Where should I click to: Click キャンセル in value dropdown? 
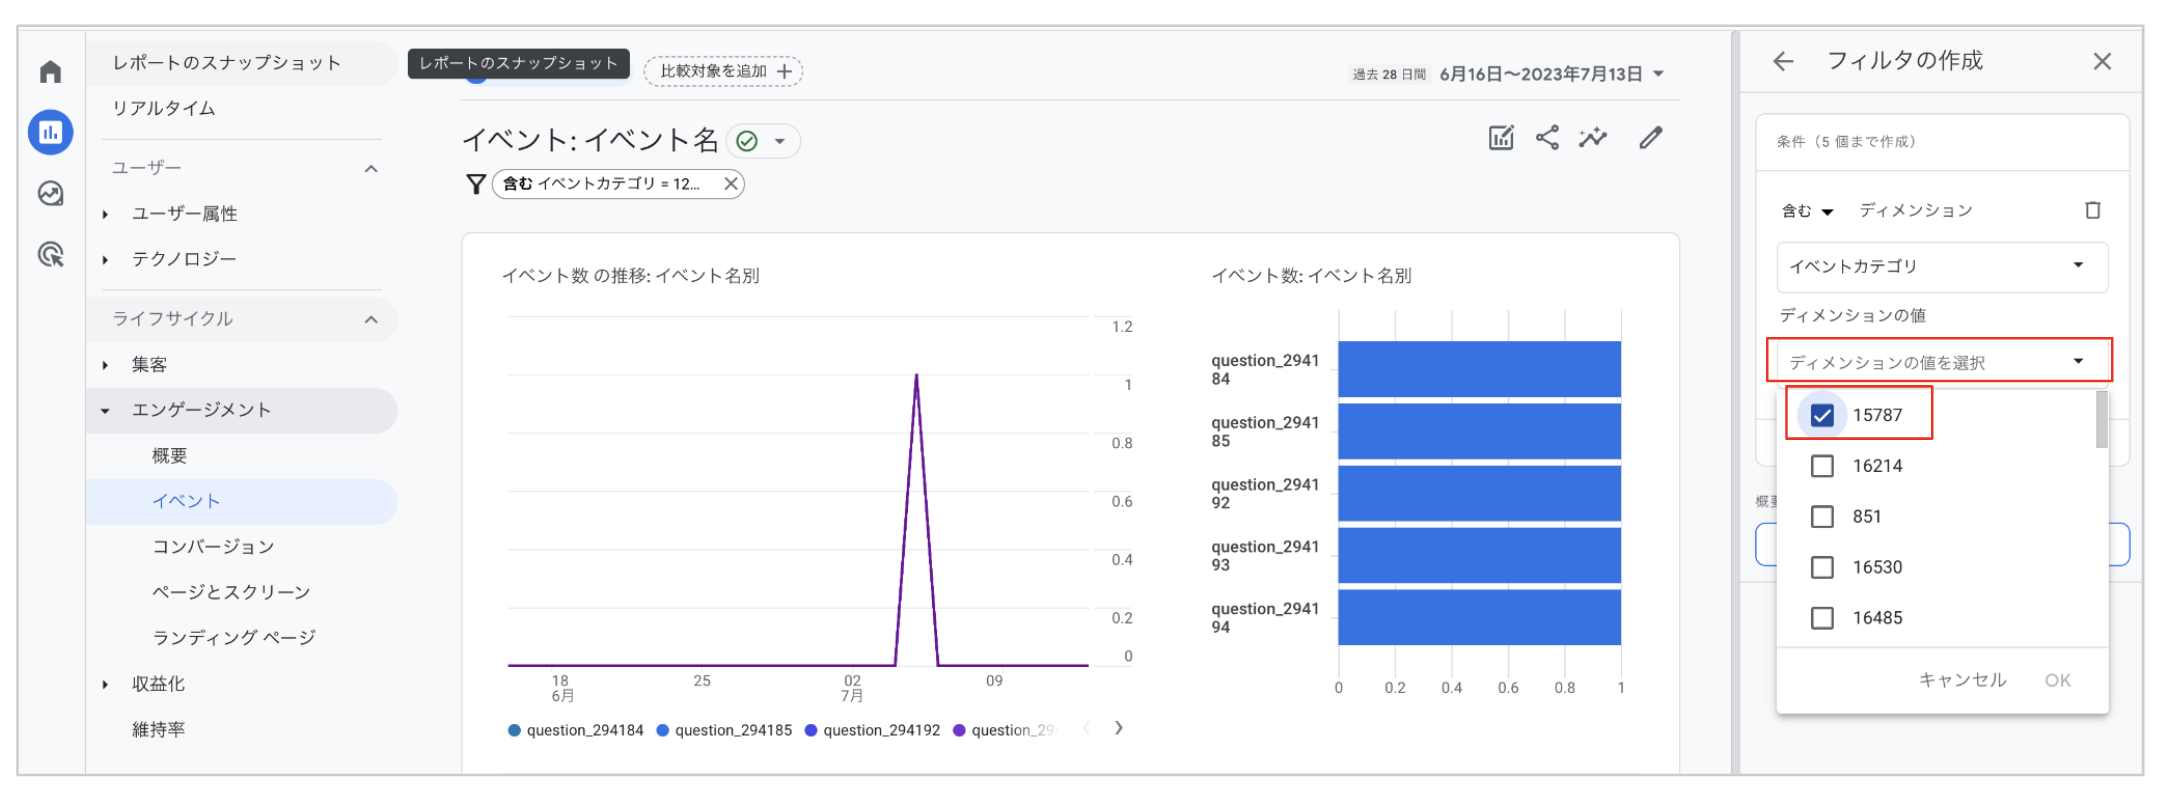pyautogui.click(x=1962, y=680)
